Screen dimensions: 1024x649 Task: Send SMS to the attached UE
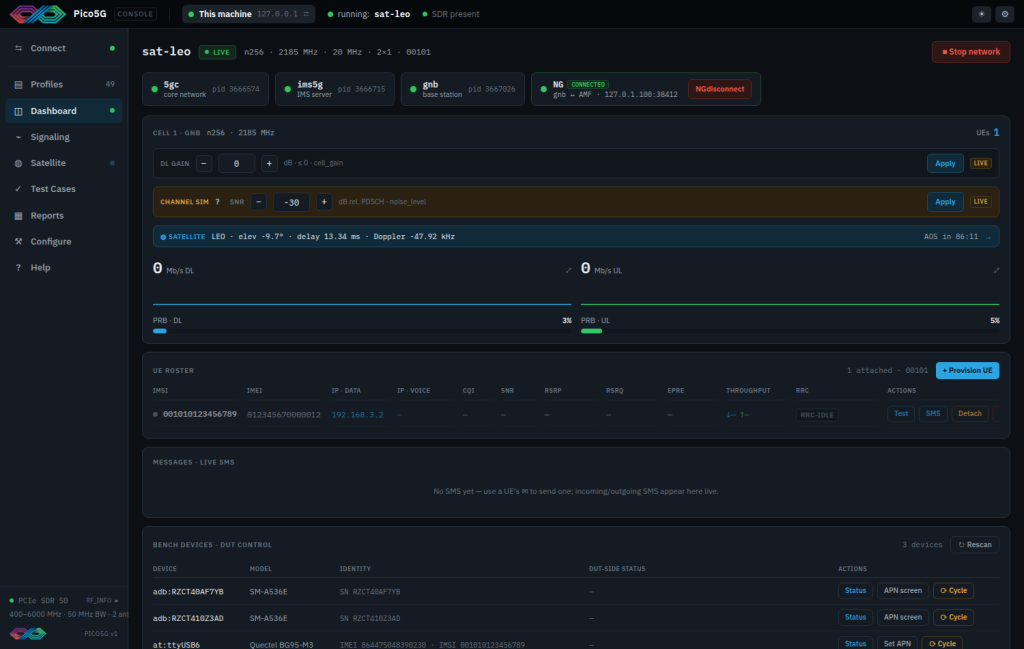point(933,414)
